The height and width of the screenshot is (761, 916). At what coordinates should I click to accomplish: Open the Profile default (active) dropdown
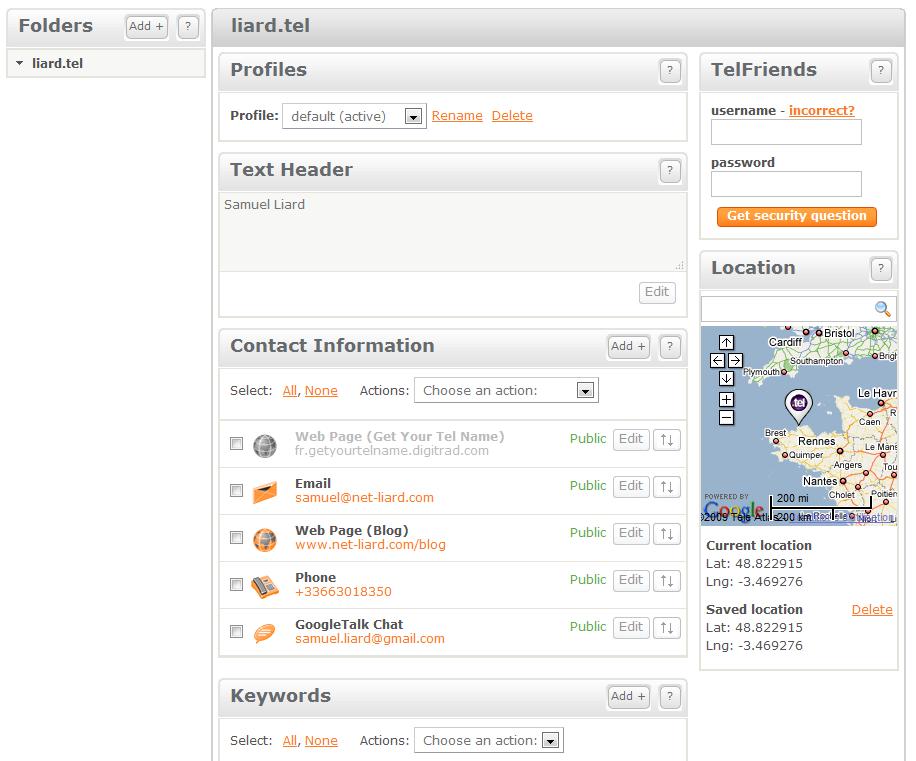(354, 116)
